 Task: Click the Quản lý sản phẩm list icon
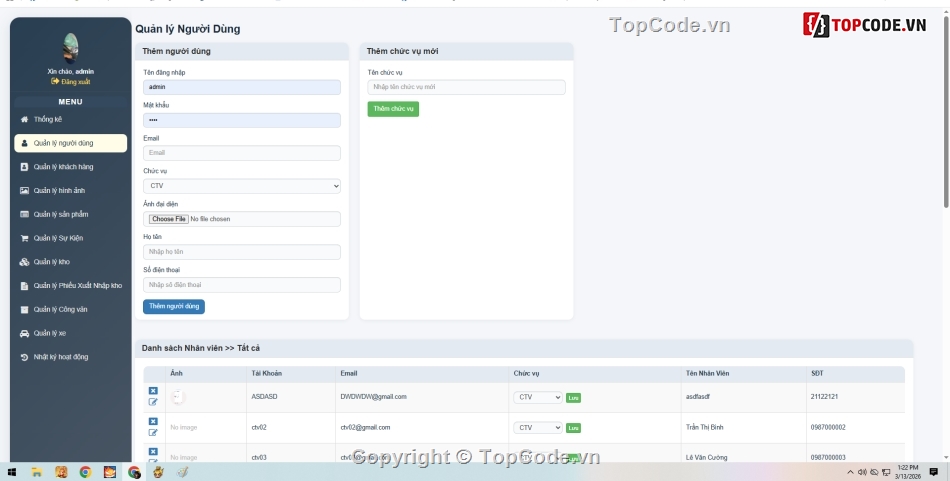click(x=24, y=214)
